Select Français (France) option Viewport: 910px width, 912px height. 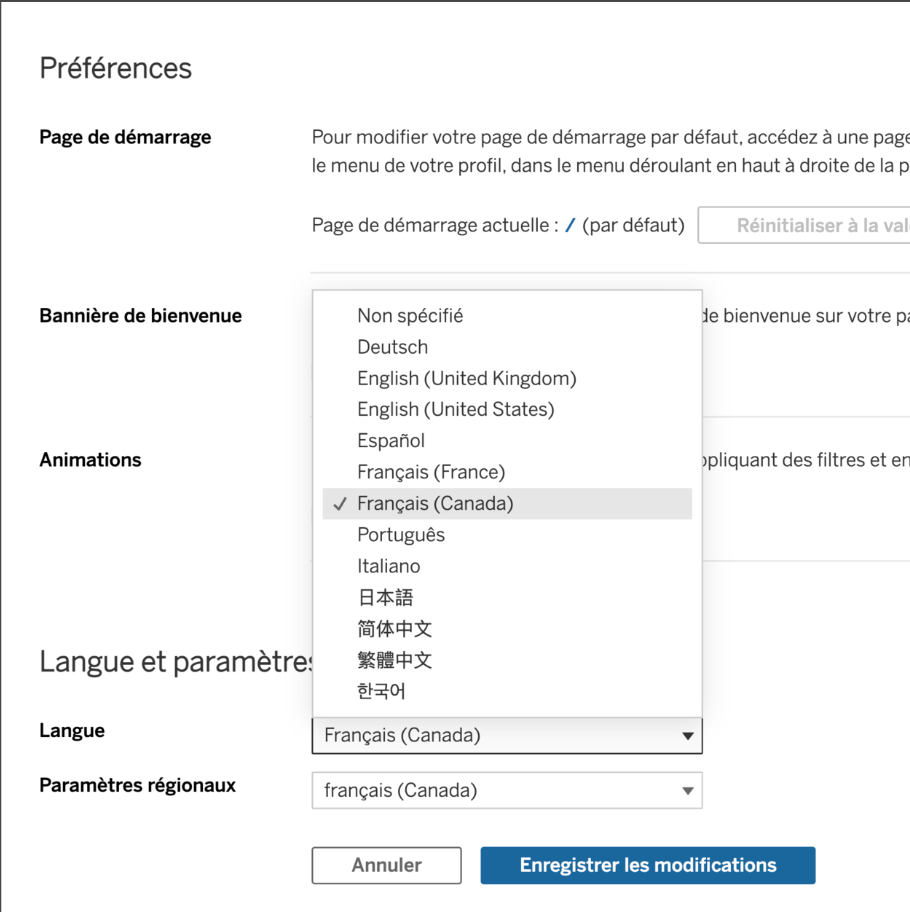[x=431, y=472]
